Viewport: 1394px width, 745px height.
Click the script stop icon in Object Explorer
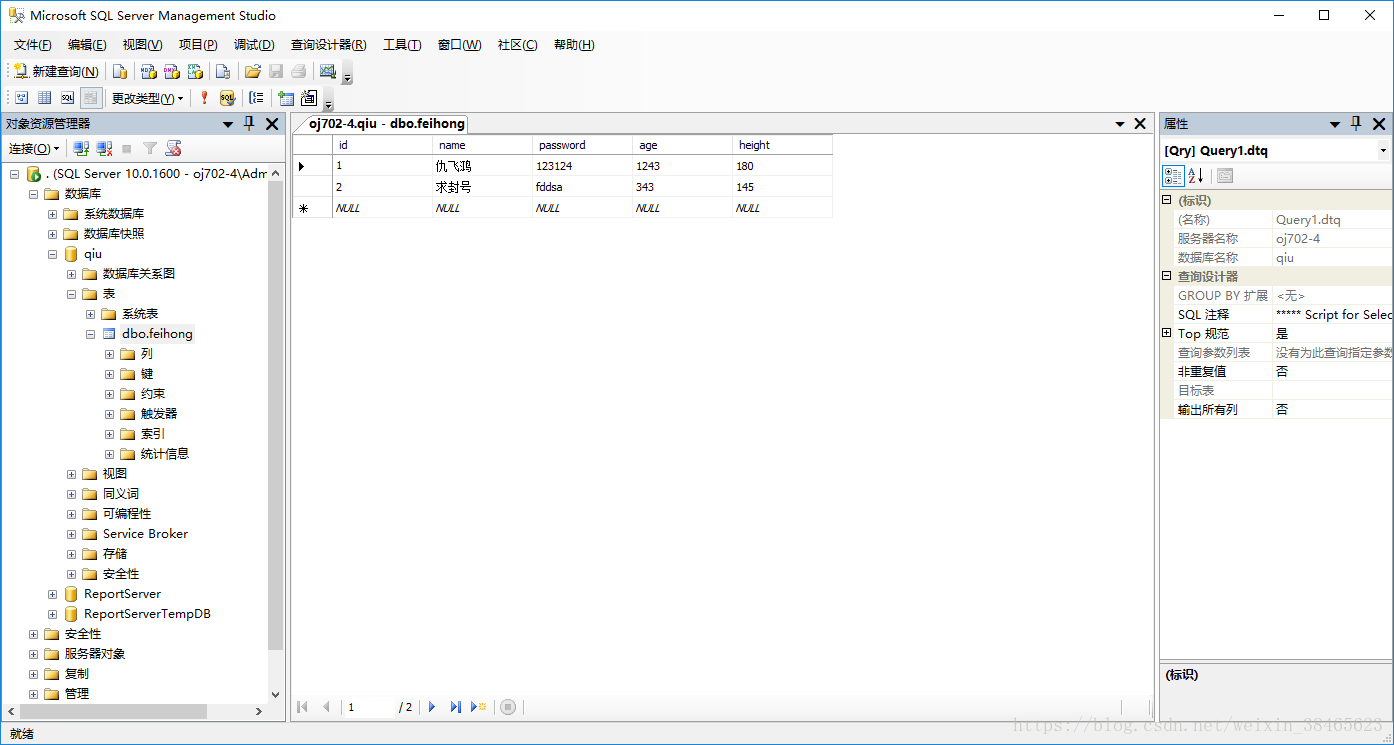click(x=173, y=148)
